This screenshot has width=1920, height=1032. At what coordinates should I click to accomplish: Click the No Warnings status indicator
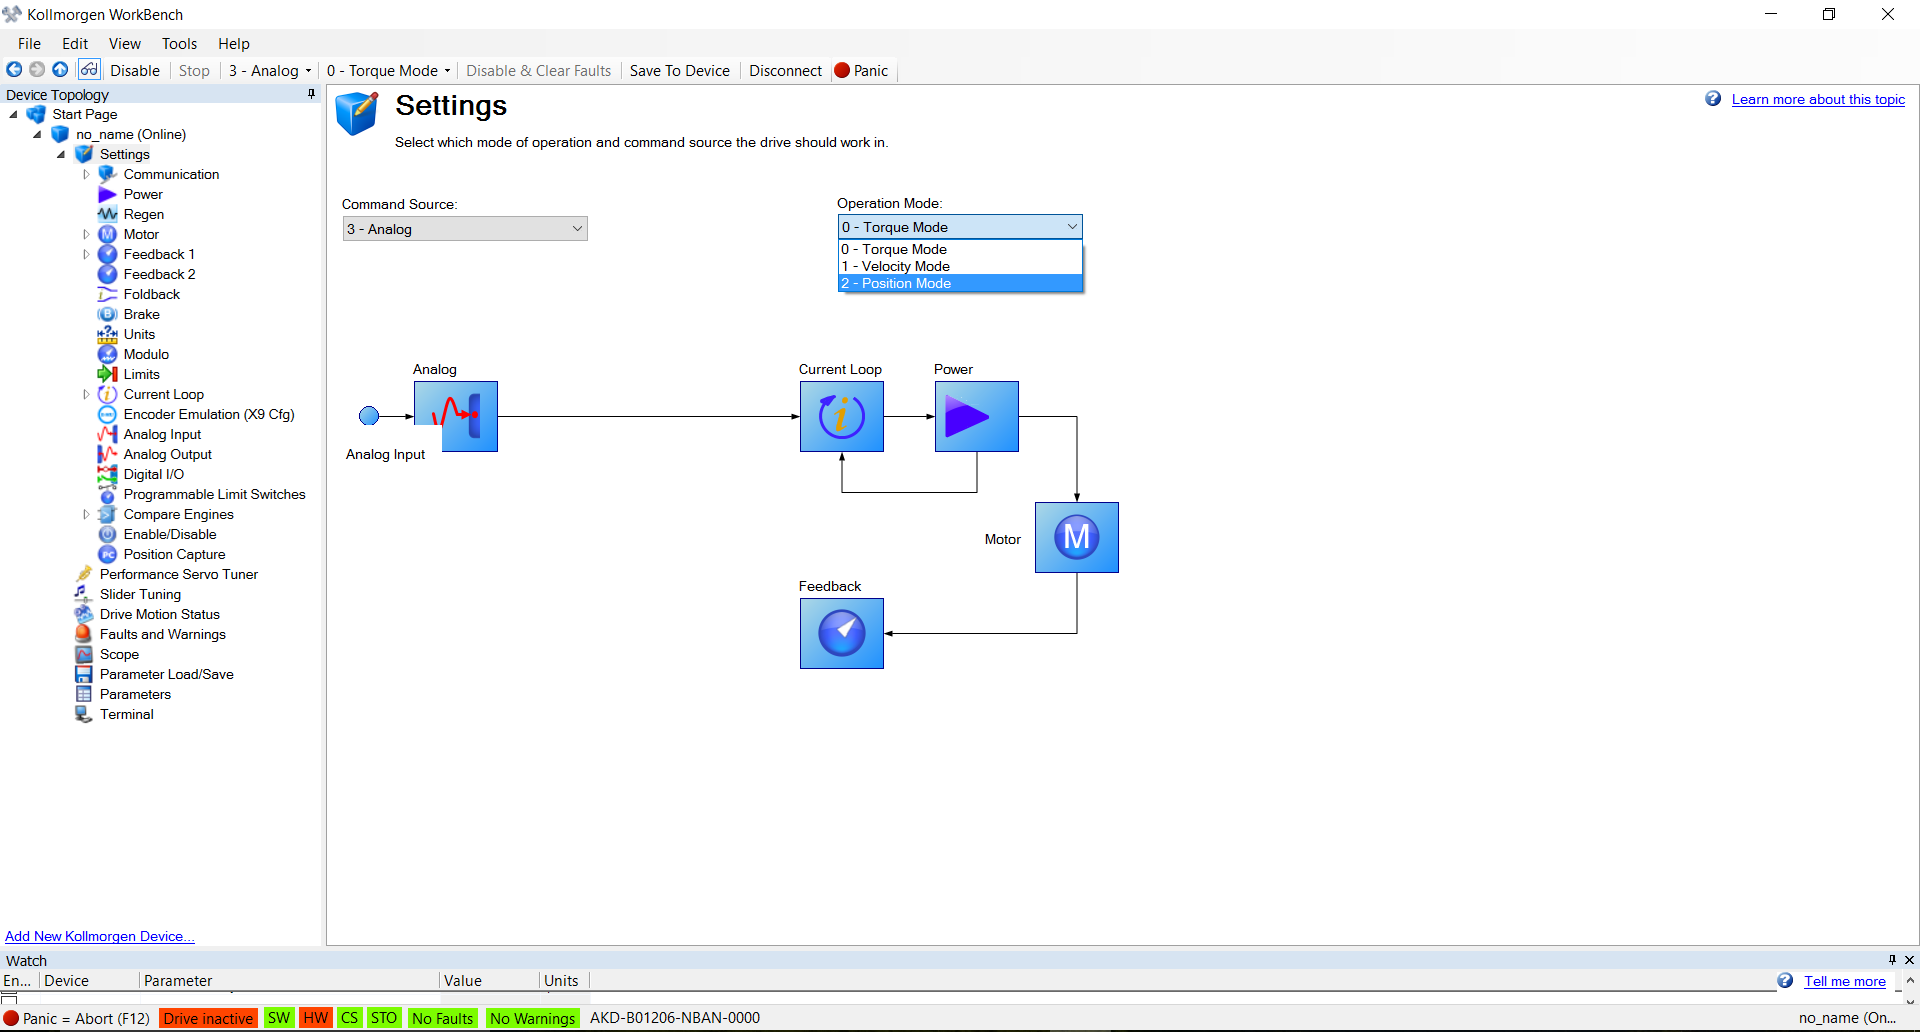click(533, 1018)
